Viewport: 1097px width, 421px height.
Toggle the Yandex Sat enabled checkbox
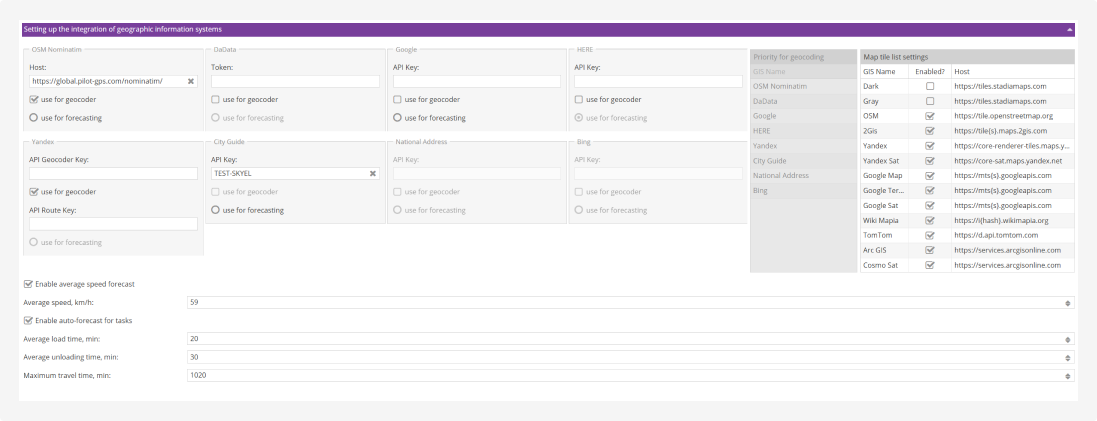coord(929,161)
